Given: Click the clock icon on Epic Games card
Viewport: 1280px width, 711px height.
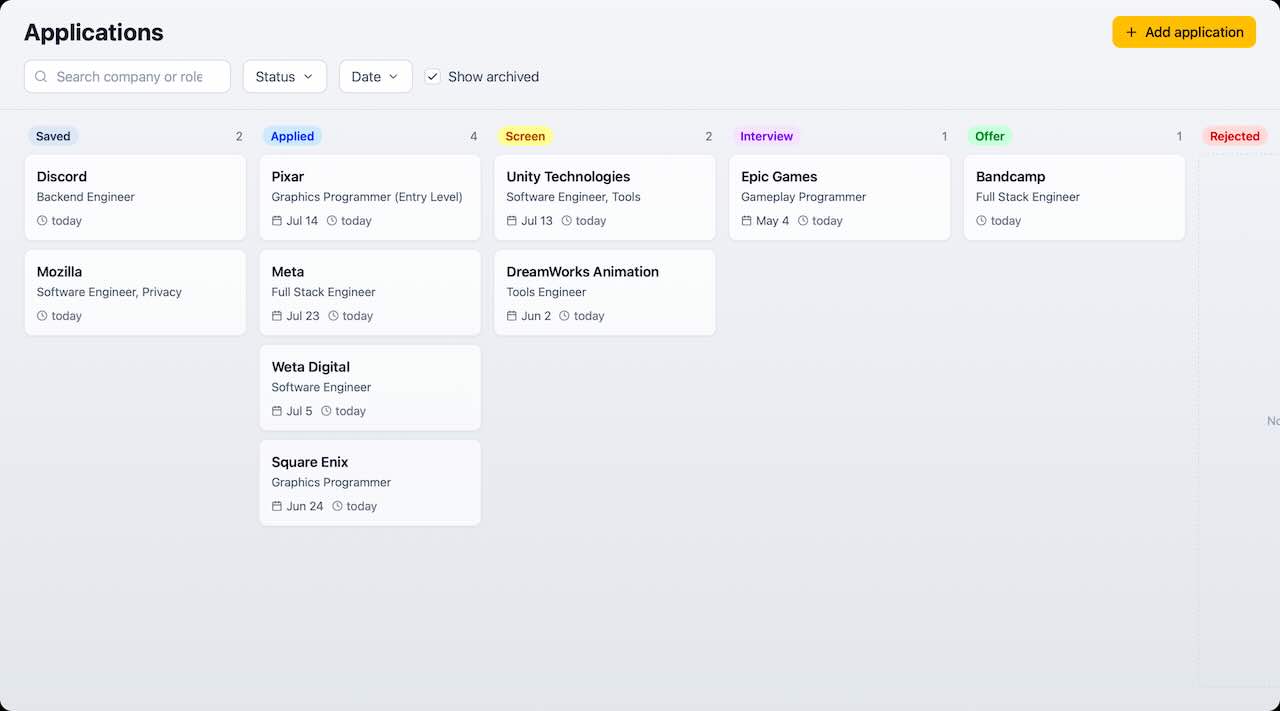Looking at the screenshot, I should 803,221.
